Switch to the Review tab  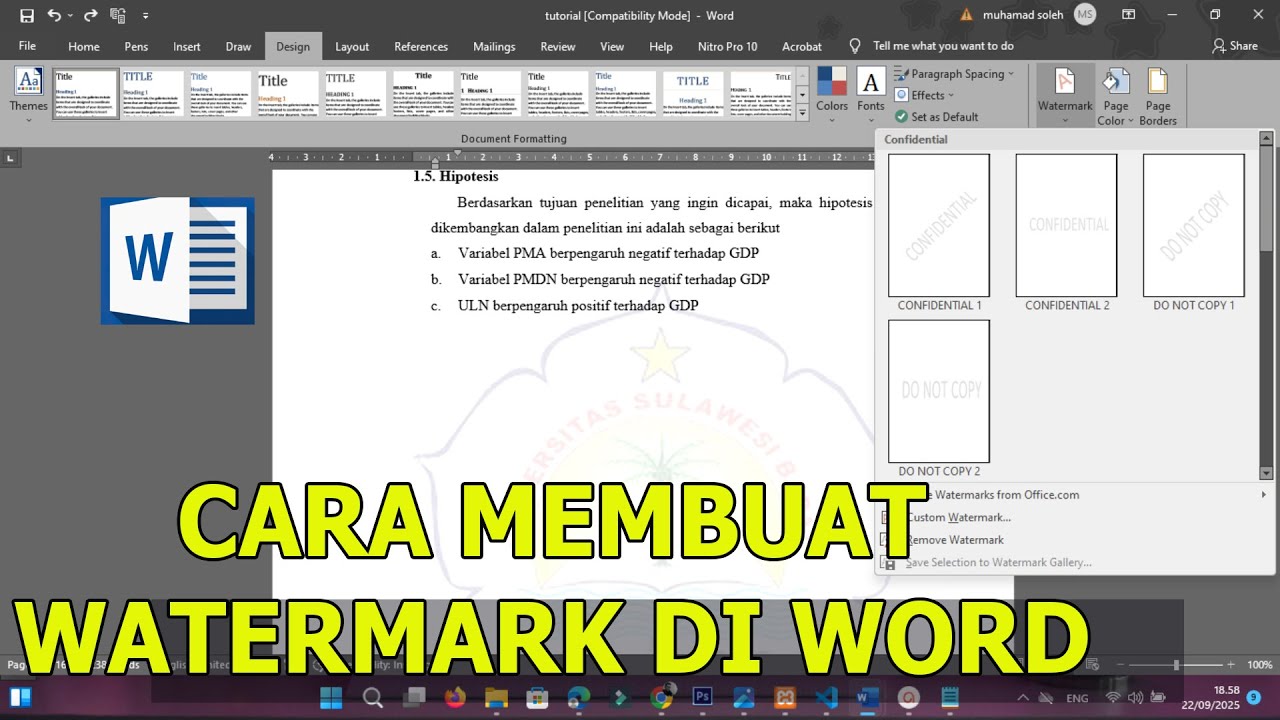(x=558, y=46)
